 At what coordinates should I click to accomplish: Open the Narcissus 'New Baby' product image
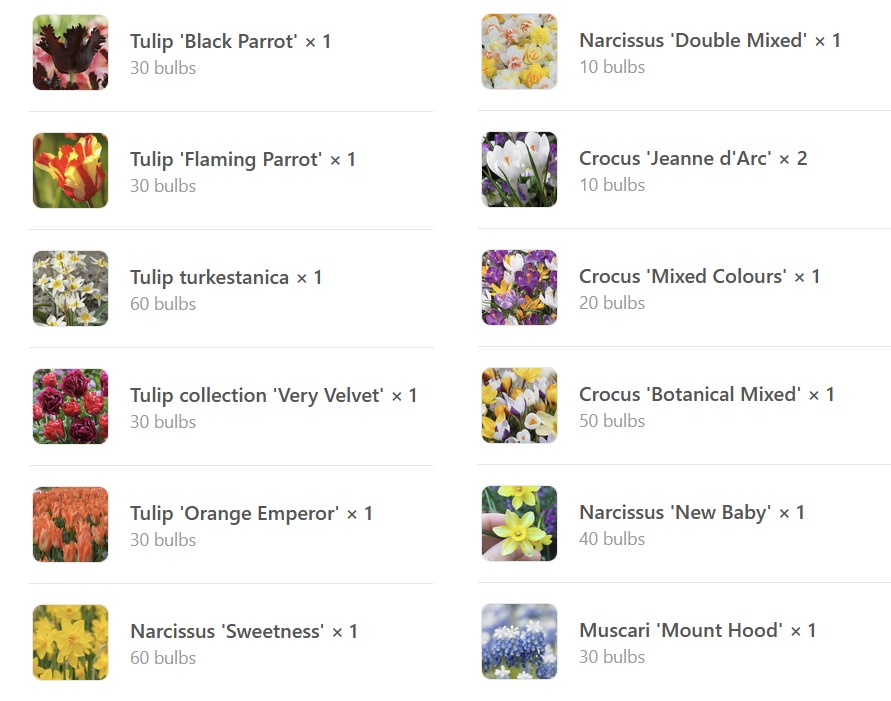tap(519, 524)
